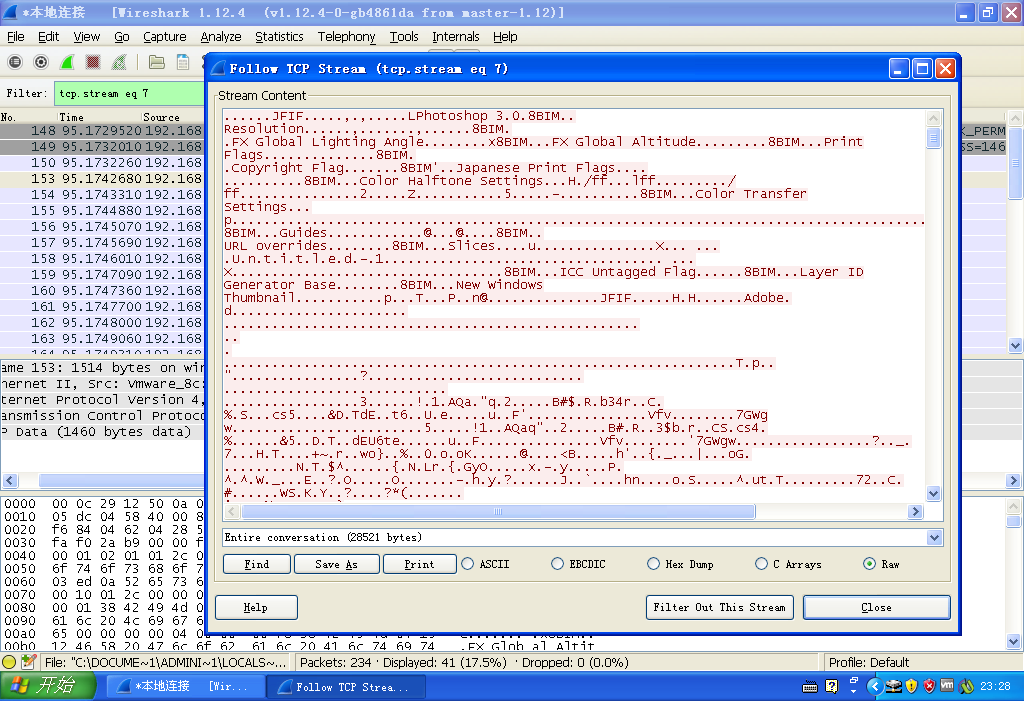The width and height of the screenshot is (1024, 701).
Task: Click packet details scroll left arrow
Action: pos(10,480)
